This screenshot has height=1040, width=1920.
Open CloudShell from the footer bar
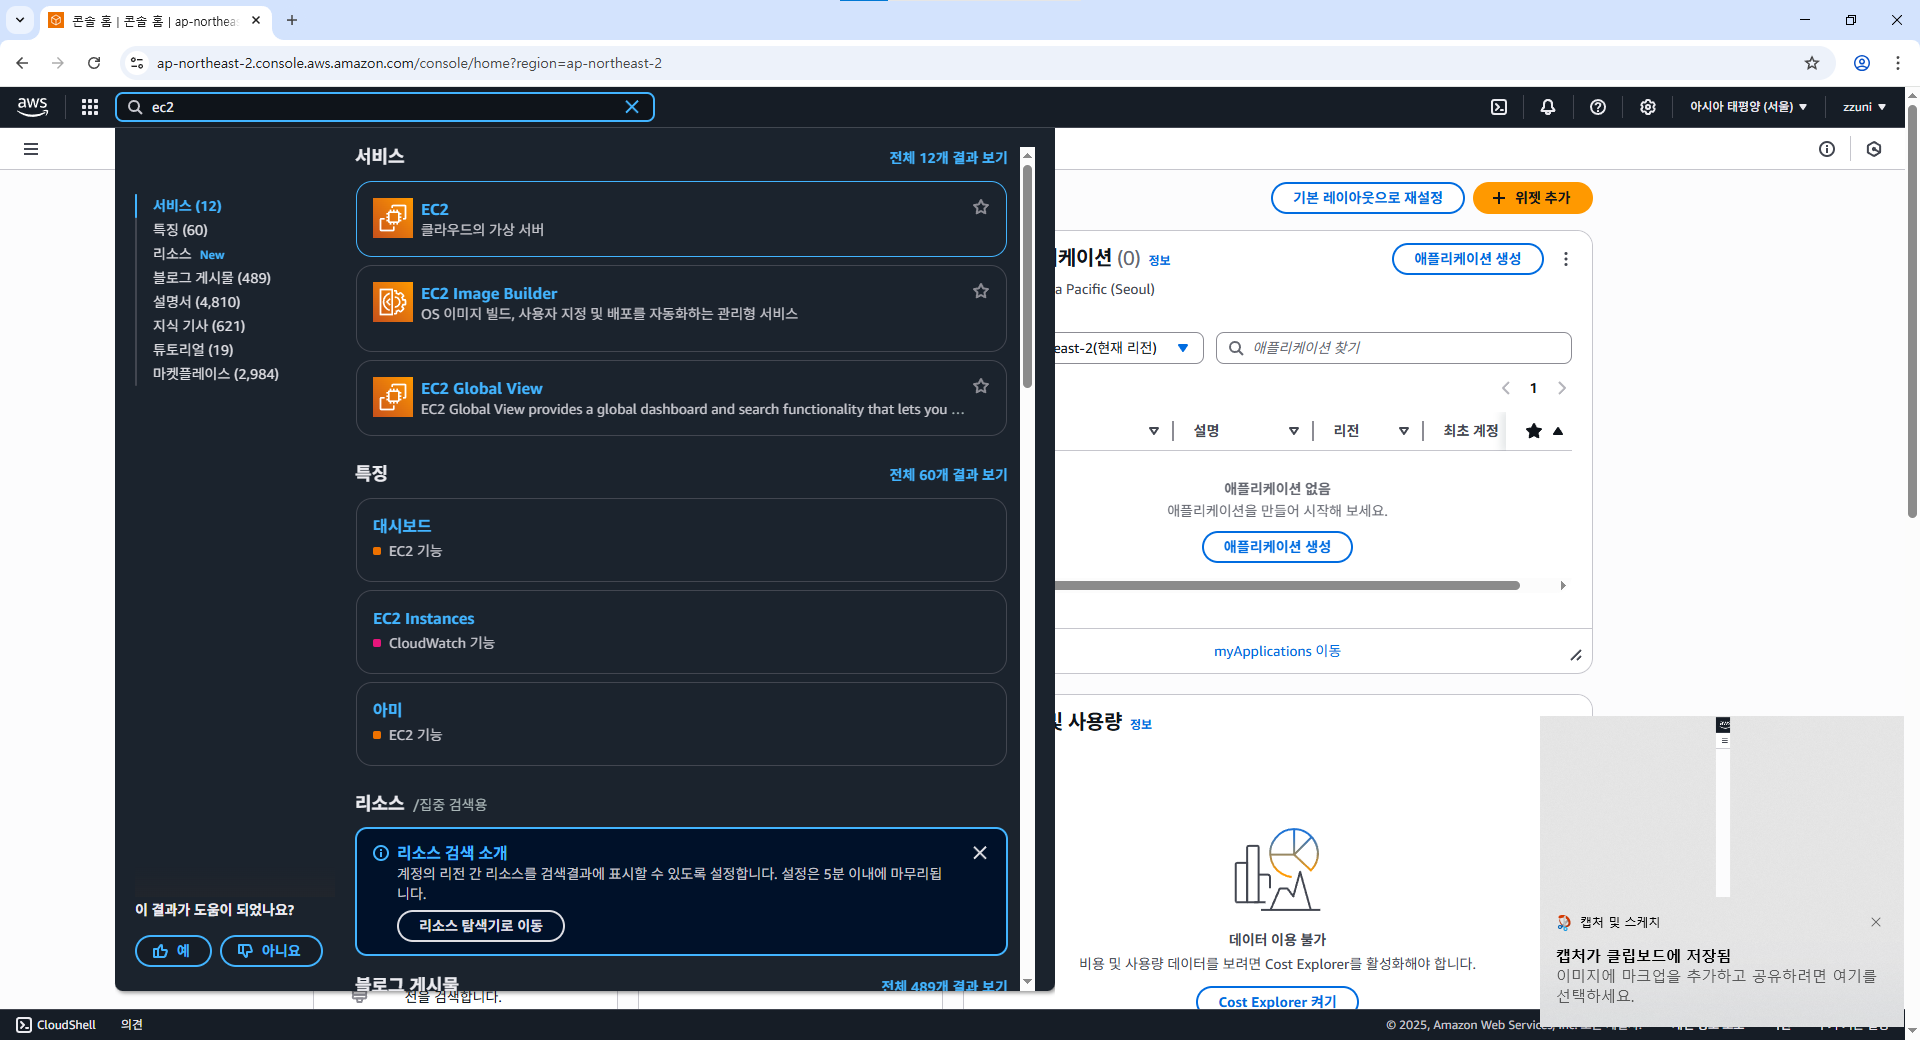click(56, 1025)
